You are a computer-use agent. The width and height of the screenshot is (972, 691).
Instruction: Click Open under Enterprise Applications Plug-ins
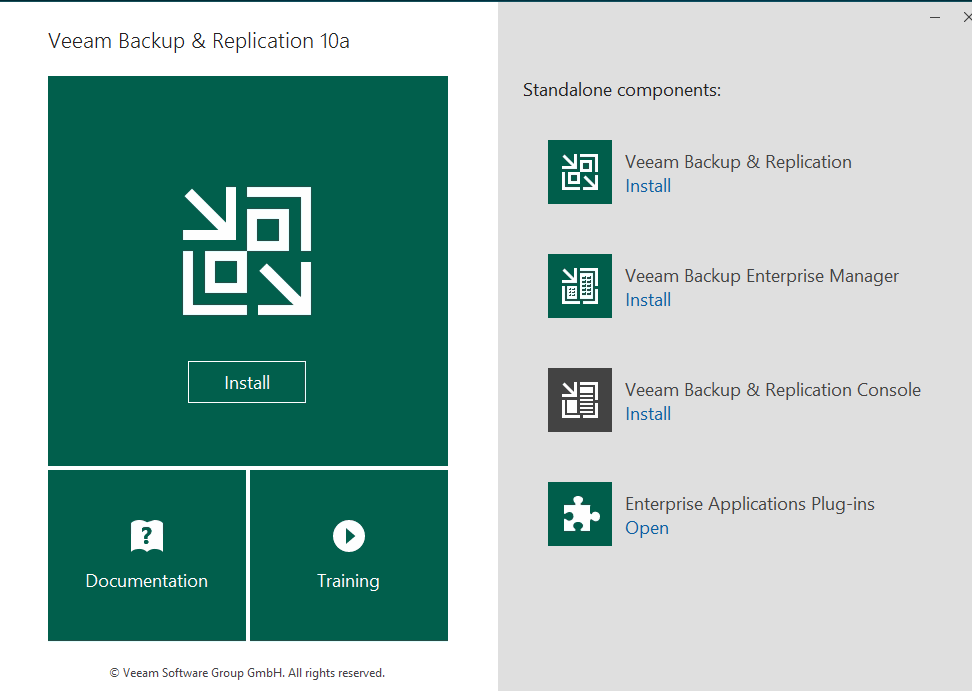tap(647, 528)
